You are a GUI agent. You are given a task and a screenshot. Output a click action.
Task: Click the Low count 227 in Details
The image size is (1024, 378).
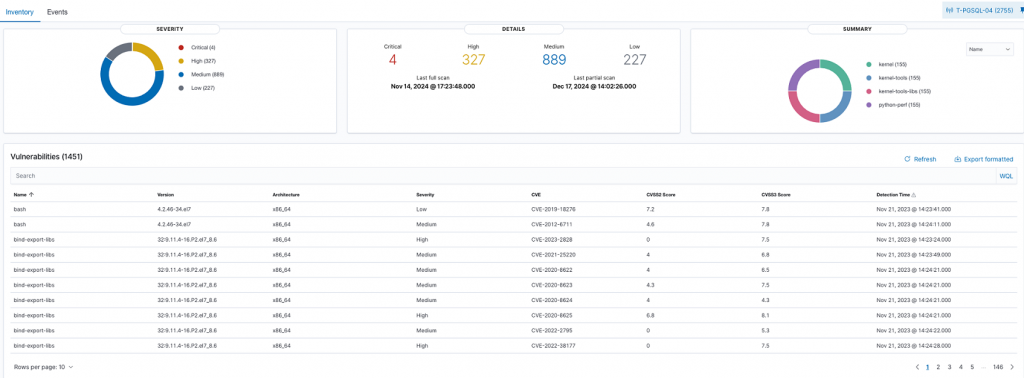634,59
